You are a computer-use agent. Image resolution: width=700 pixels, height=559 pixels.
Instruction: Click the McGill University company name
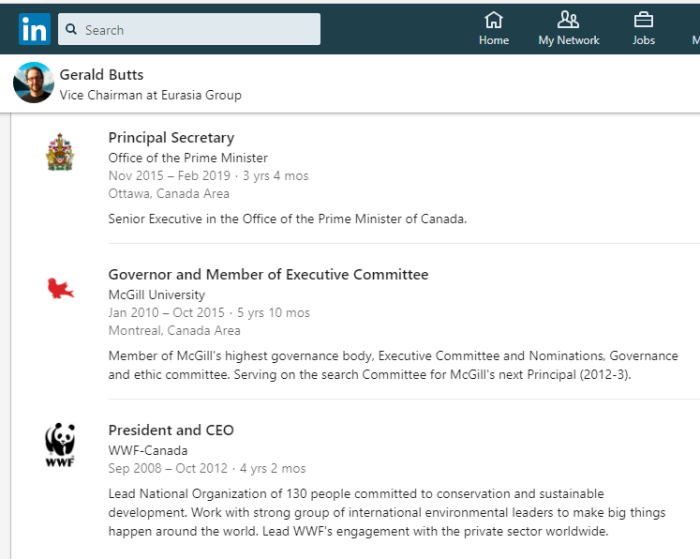(157, 295)
